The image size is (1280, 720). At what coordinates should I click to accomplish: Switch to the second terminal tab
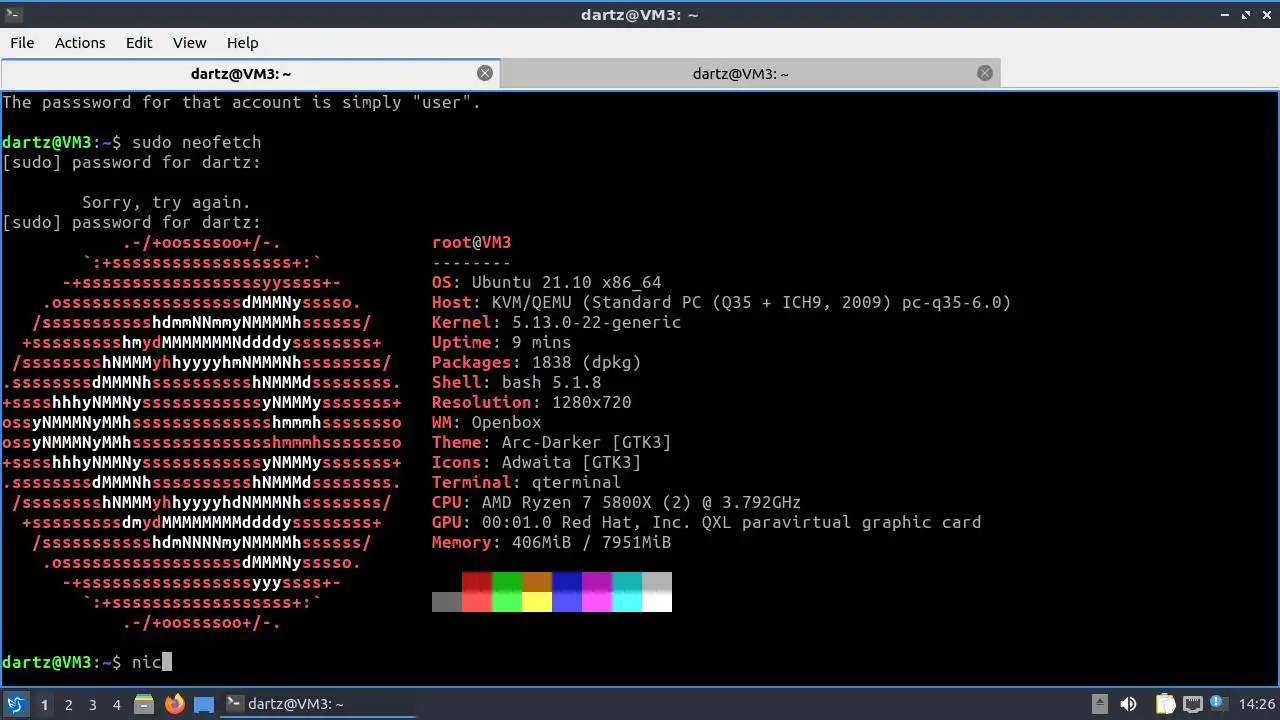[x=750, y=73]
